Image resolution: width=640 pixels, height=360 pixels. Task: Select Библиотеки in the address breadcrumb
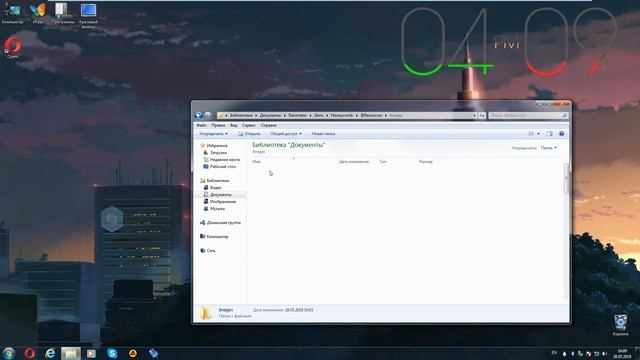tap(241, 116)
